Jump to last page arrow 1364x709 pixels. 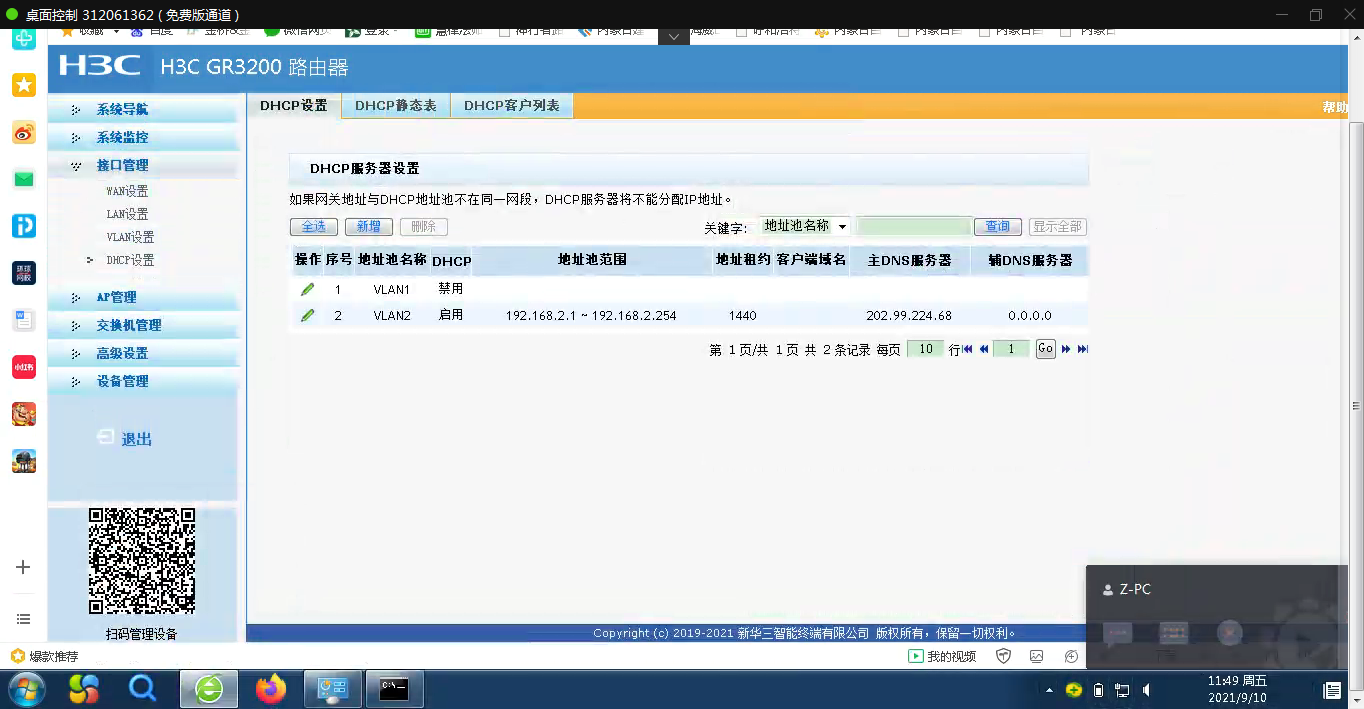coord(1082,349)
